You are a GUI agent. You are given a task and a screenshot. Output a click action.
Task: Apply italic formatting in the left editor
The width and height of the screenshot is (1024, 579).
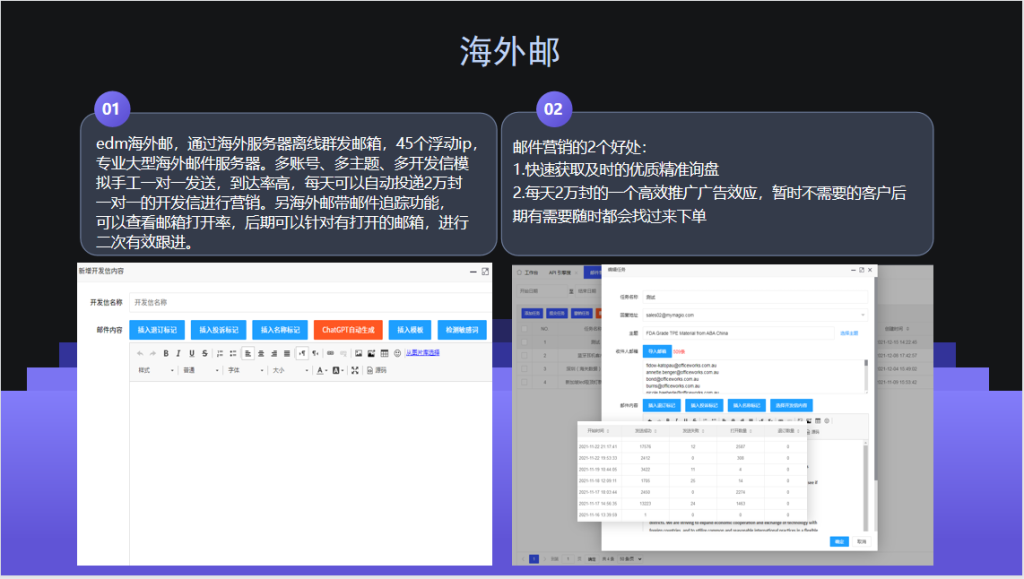click(x=178, y=353)
